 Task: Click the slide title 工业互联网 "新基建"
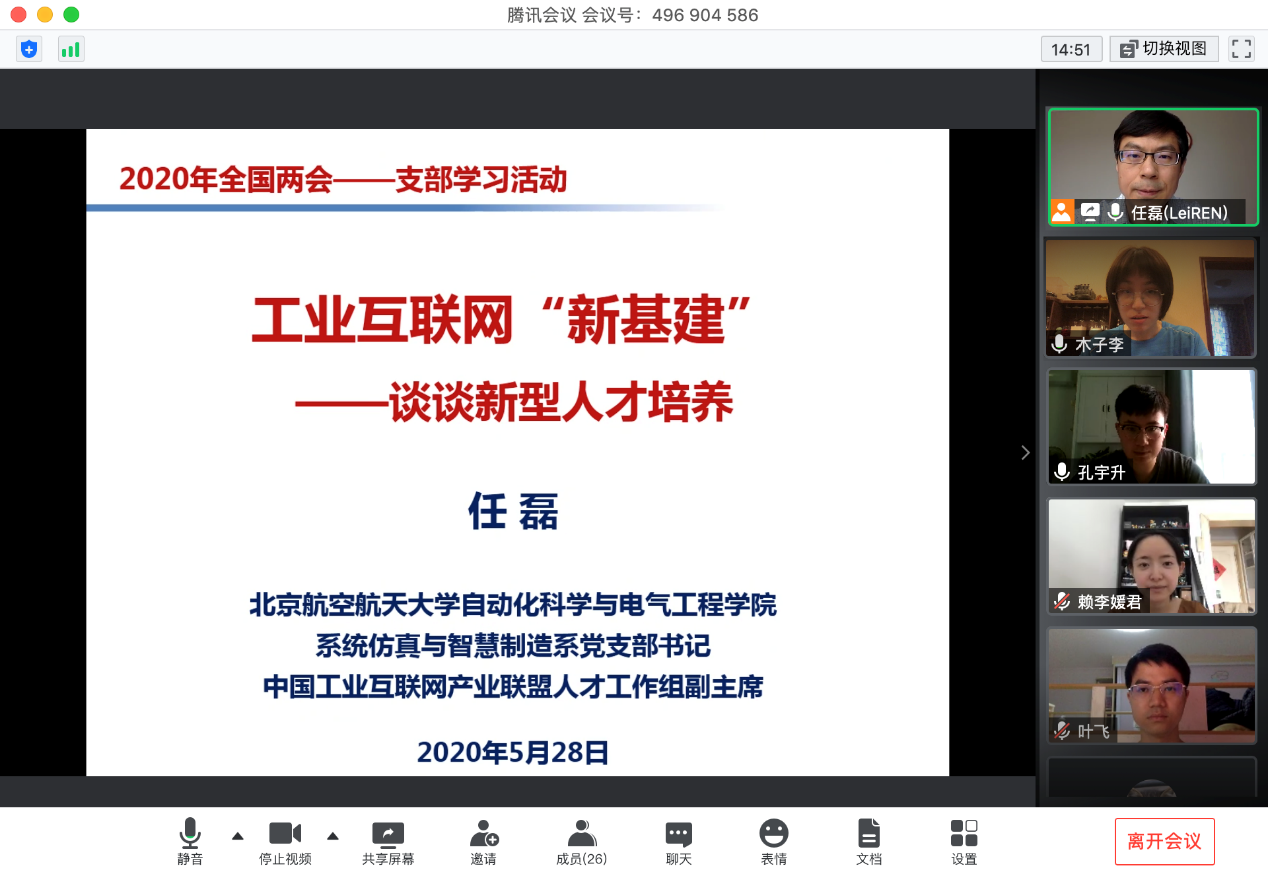[501, 320]
